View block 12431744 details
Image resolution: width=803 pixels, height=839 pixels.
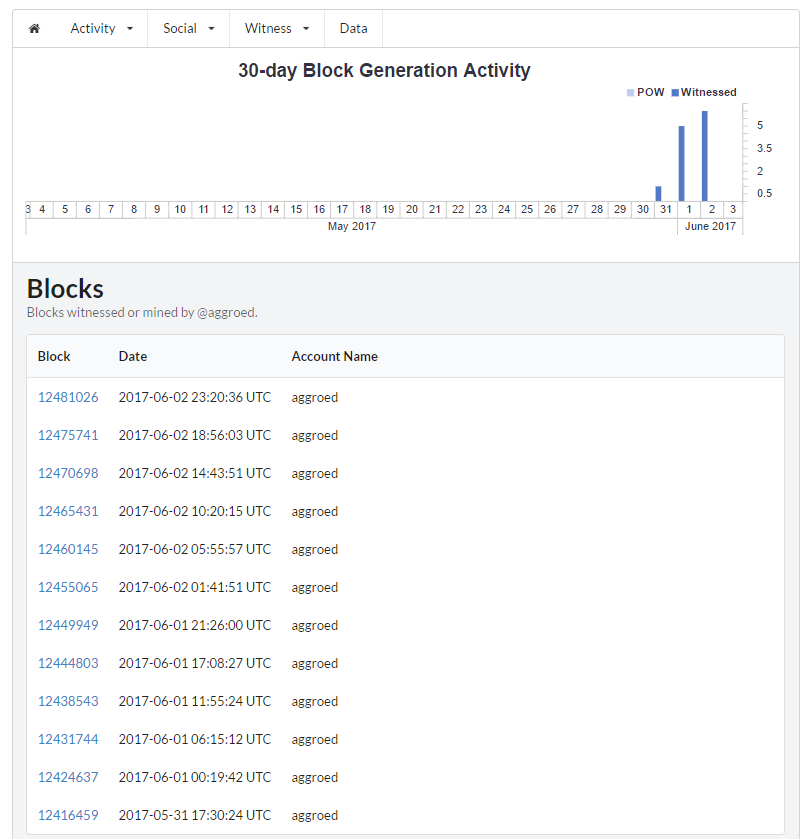tap(68, 739)
